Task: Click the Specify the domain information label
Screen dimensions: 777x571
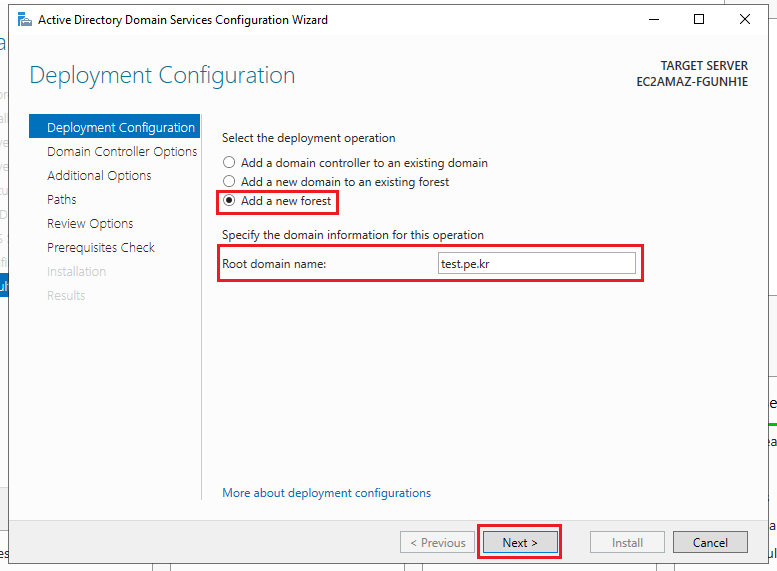Action: 353,235
